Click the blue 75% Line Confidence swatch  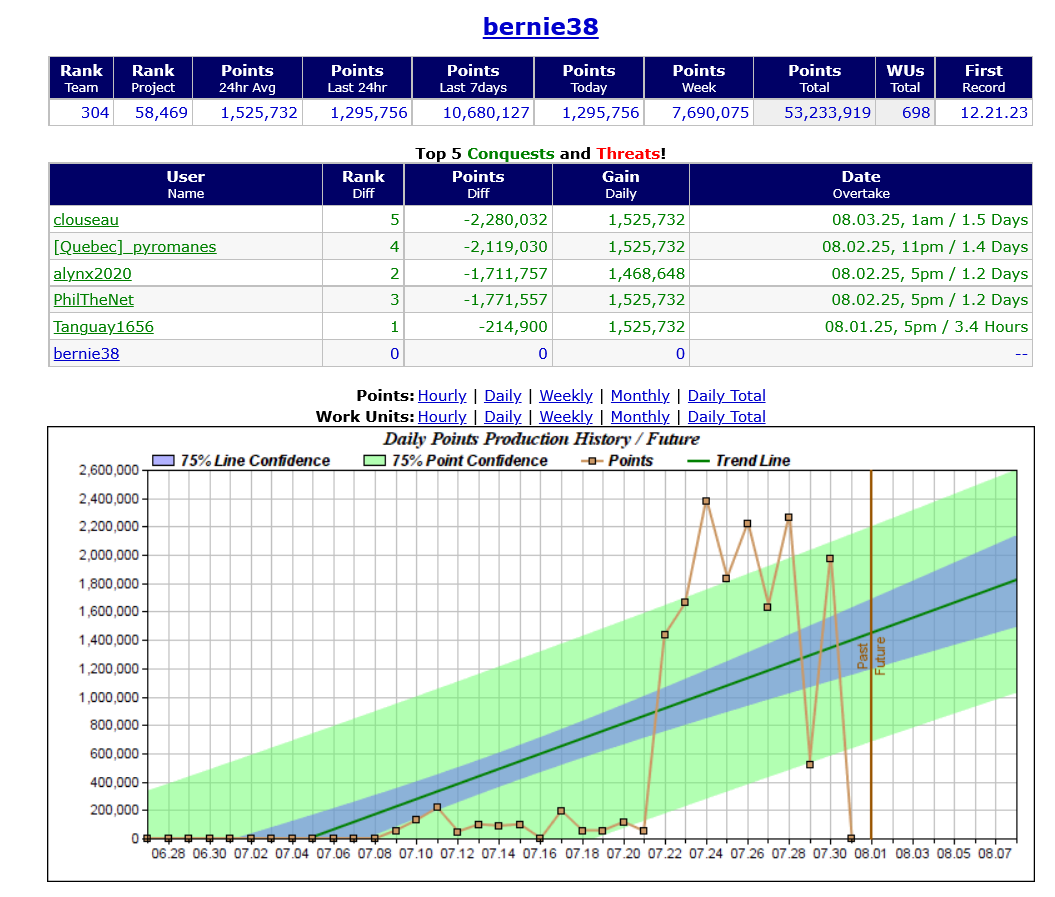click(163, 461)
